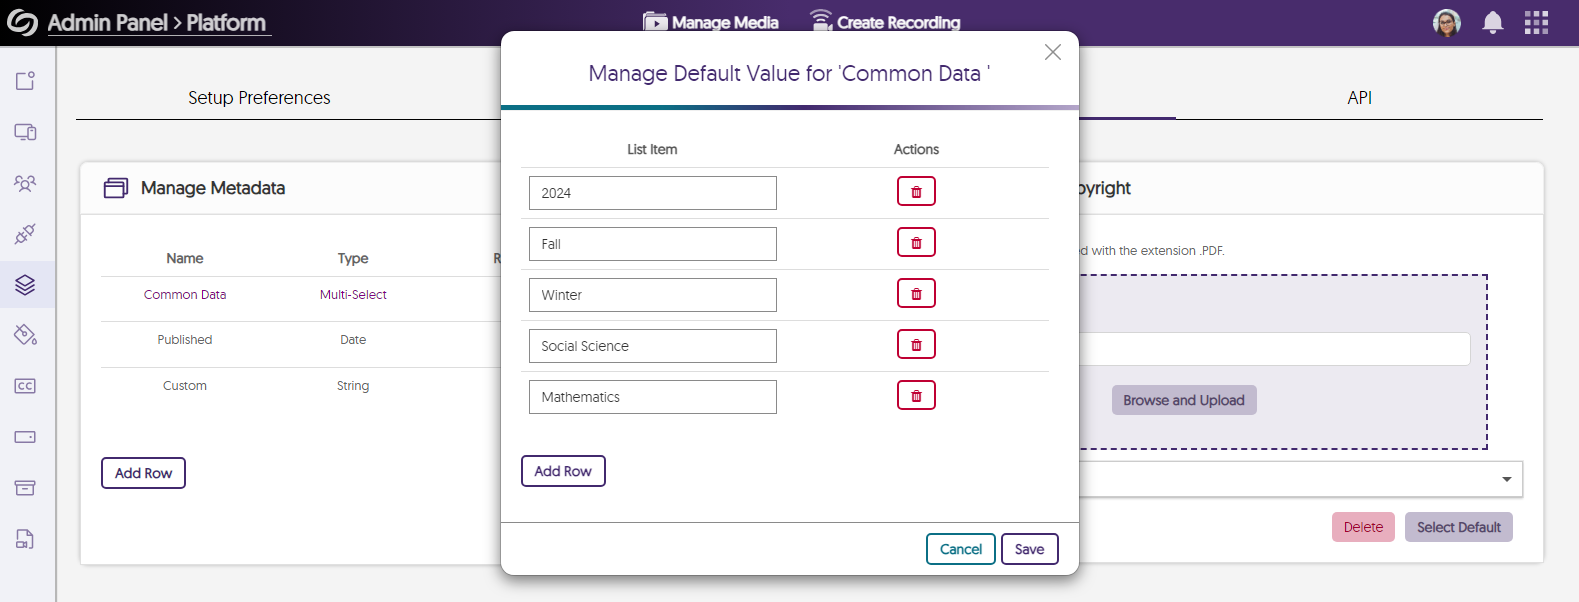Delete the '2024' list item
1579x602 pixels.
[916, 190]
